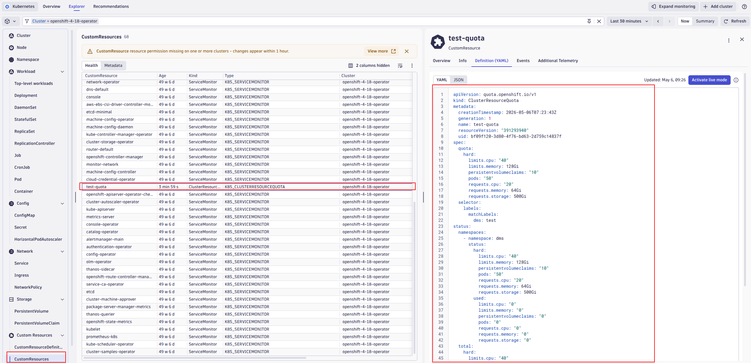Switch to Summary time mode
The image size is (751, 363).
[705, 22]
